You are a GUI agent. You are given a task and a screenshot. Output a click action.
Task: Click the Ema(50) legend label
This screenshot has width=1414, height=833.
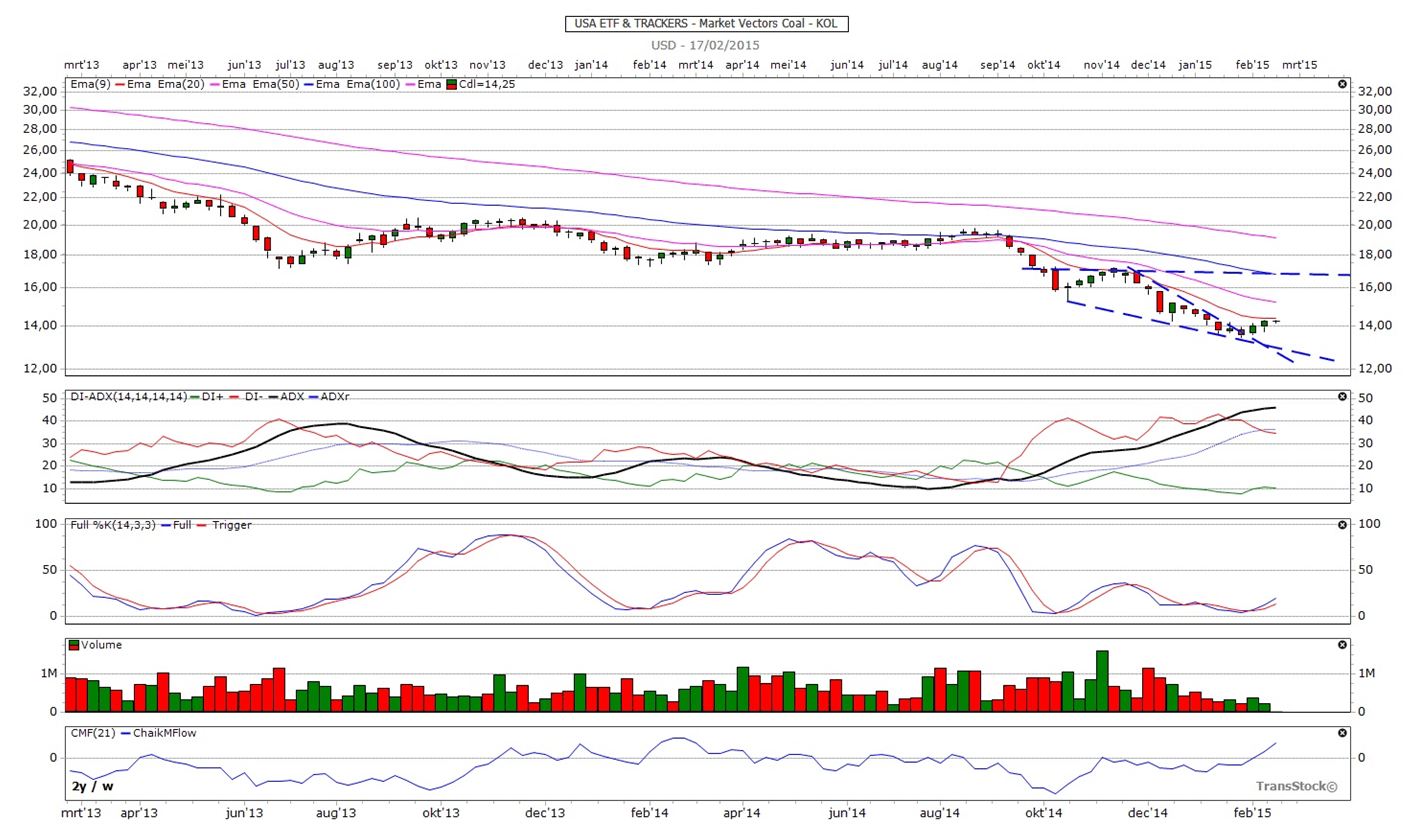[x=276, y=85]
